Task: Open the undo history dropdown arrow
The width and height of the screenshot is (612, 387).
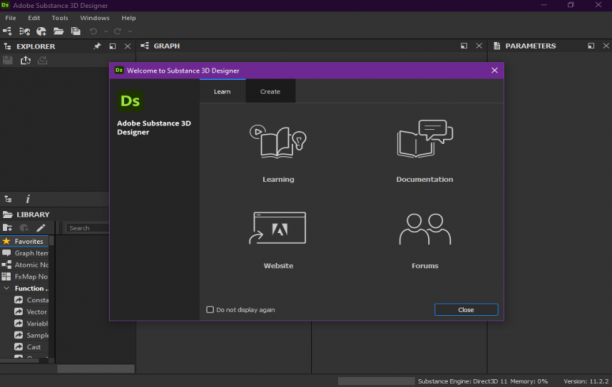Action: tap(105, 31)
